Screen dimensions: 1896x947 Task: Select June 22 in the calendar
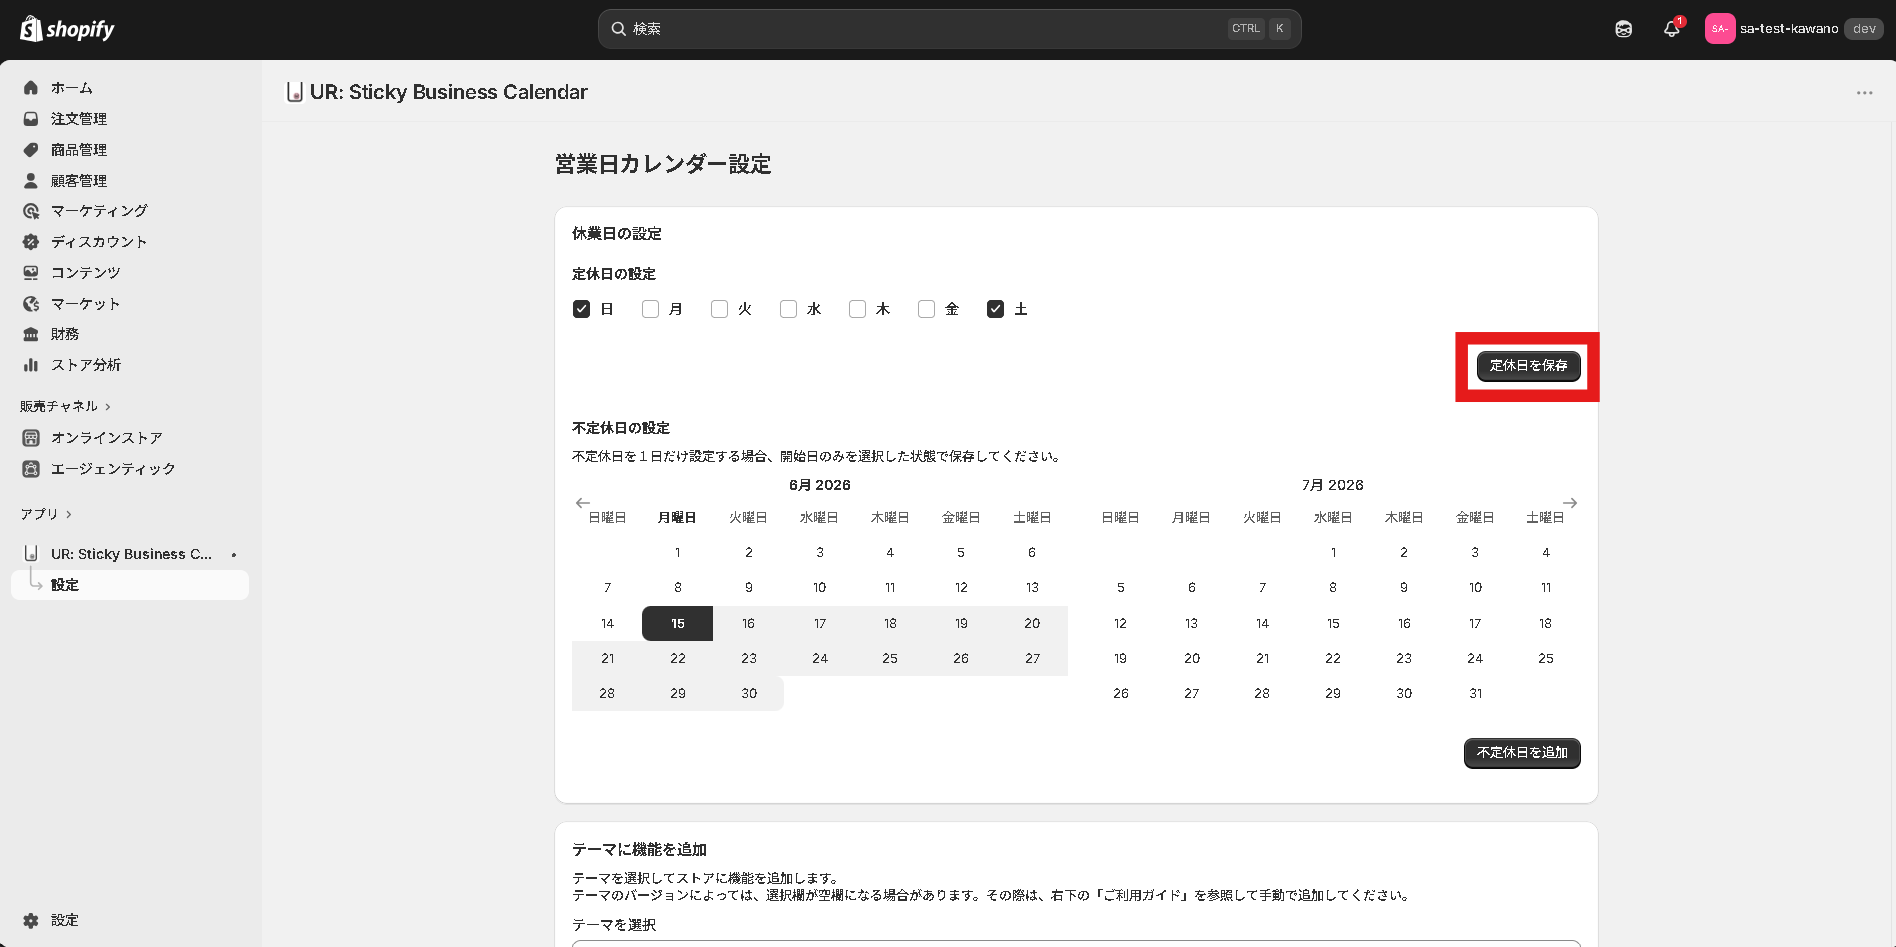[x=678, y=659]
